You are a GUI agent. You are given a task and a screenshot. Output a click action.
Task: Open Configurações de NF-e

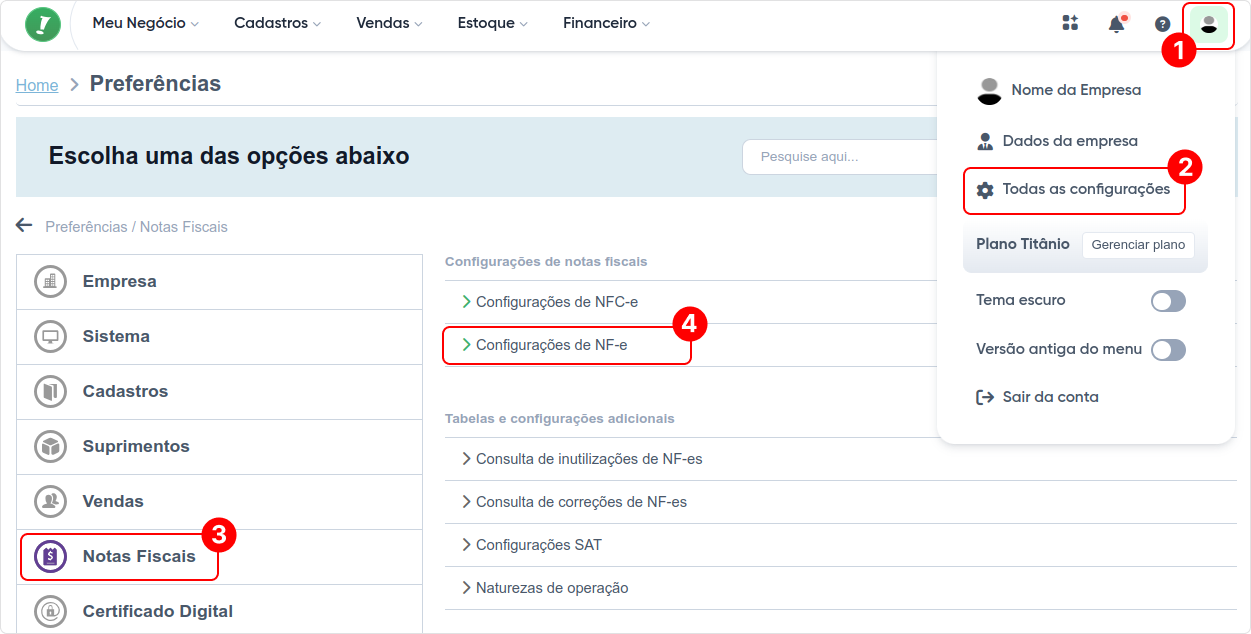tap(551, 345)
